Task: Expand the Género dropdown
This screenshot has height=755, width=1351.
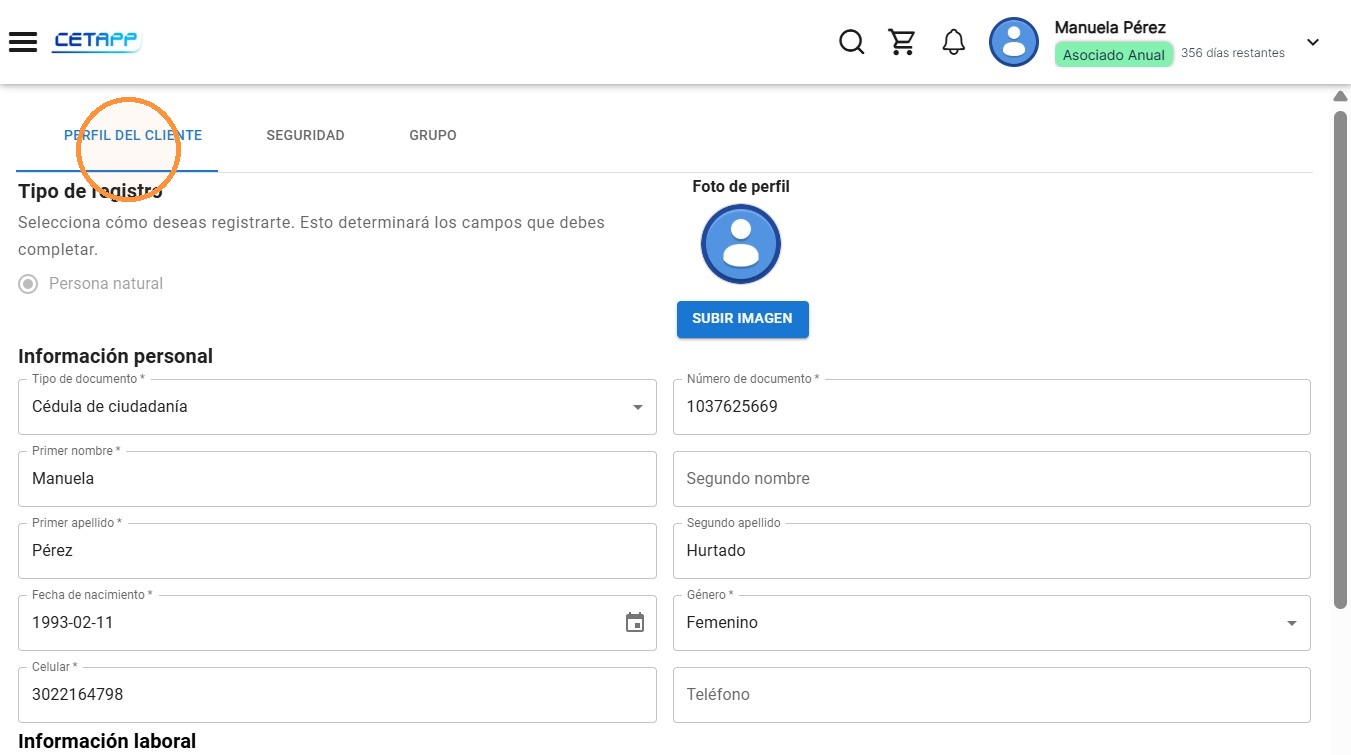Action: [x=992, y=623]
